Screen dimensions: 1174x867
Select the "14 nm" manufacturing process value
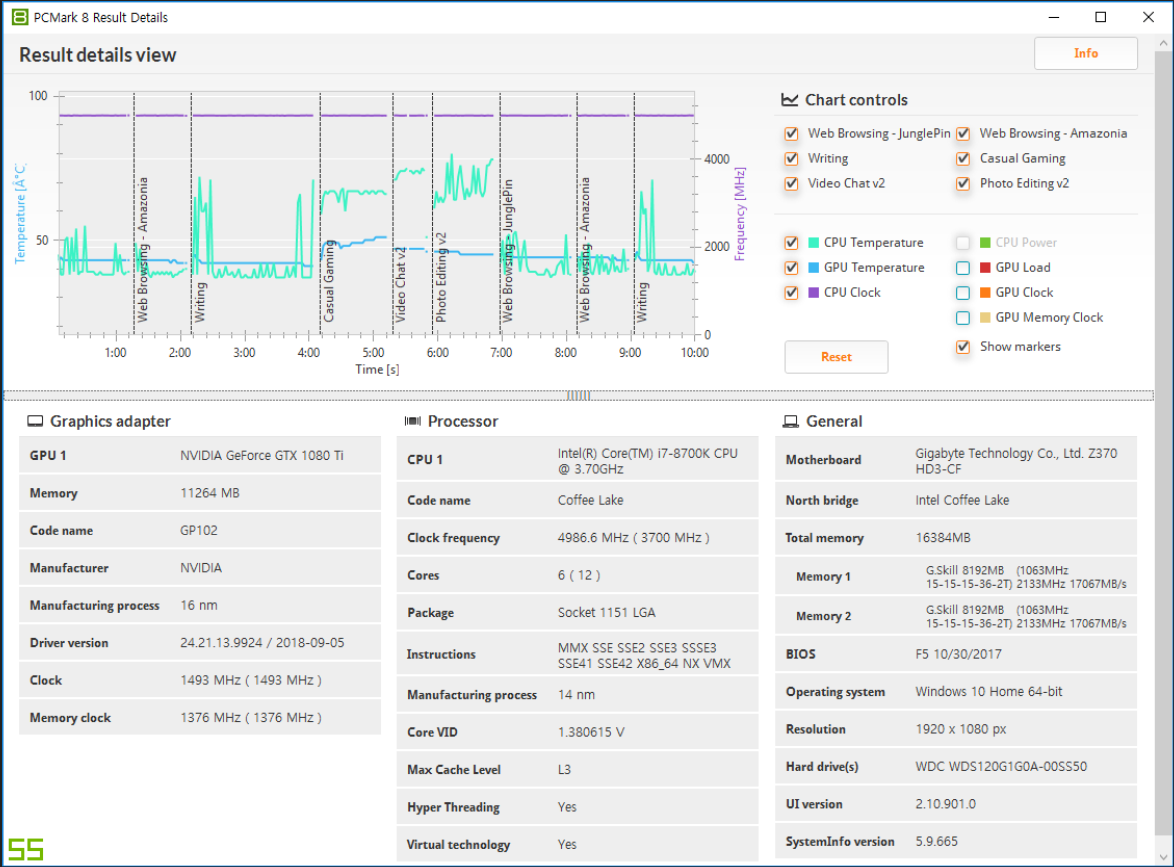[577, 695]
